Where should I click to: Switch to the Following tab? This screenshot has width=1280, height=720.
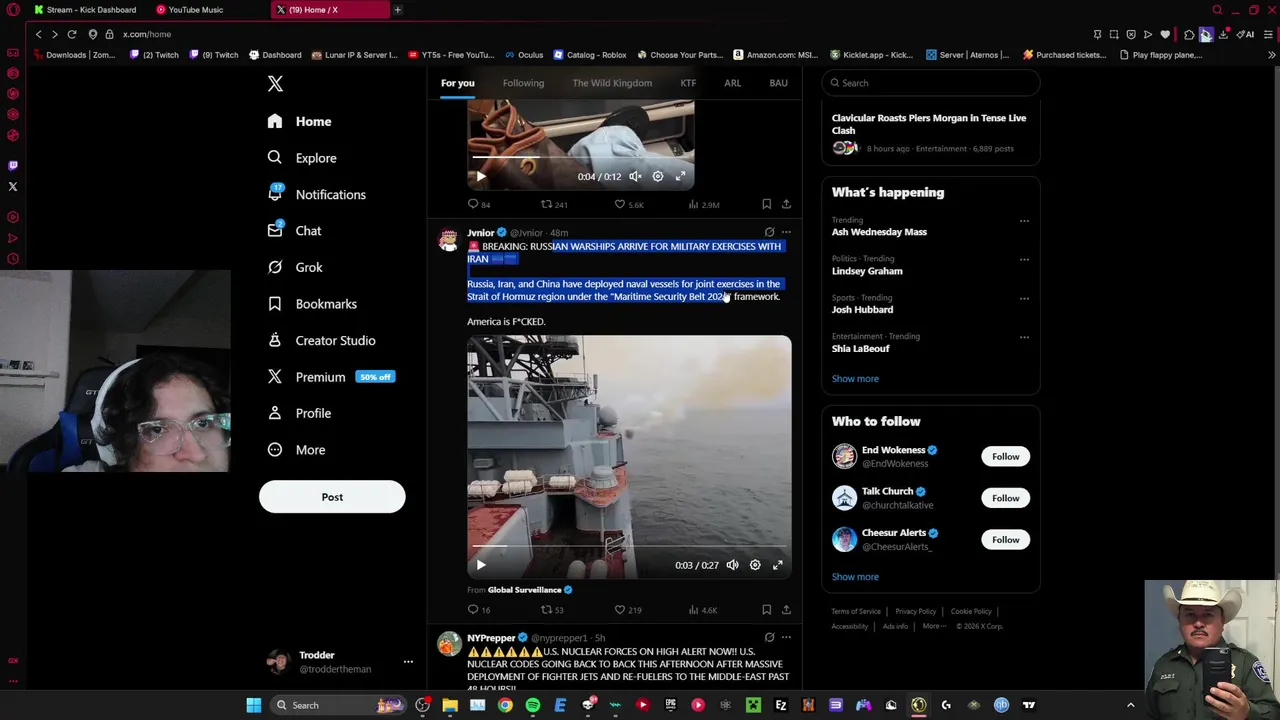(523, 83)
